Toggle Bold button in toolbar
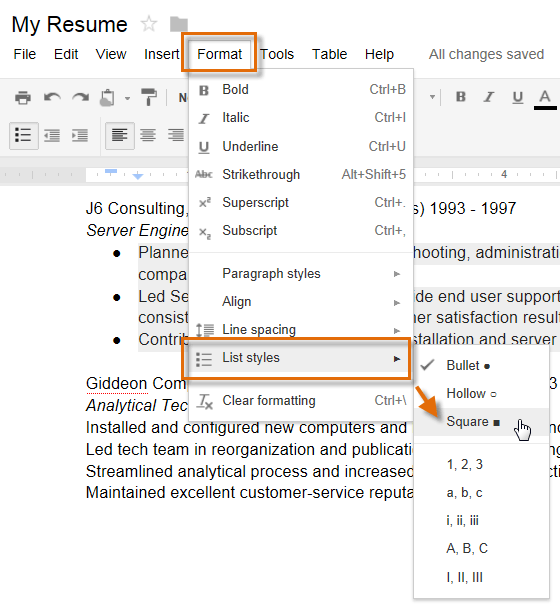Screen dimensions: 560x605 [x=460, y=96]
